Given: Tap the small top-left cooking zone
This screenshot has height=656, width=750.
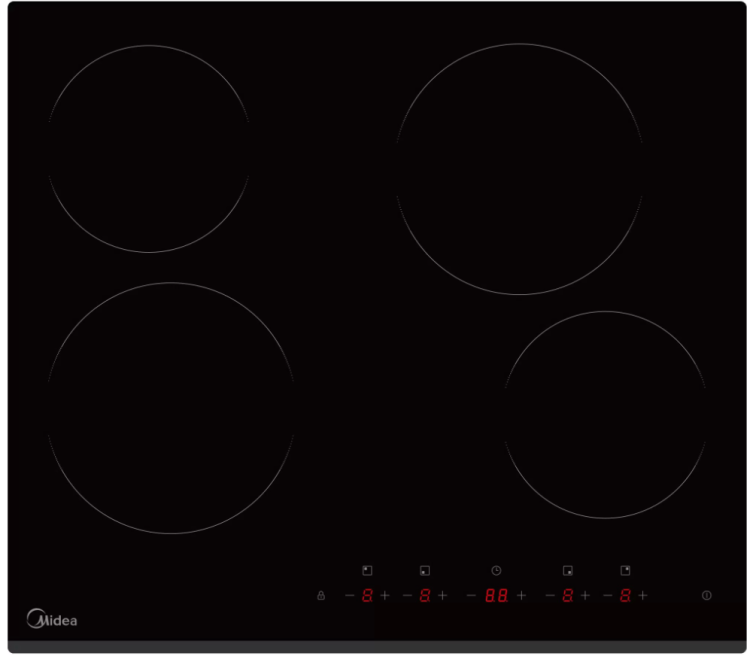Looking at the screenshot, I should (x=149, y=149).
